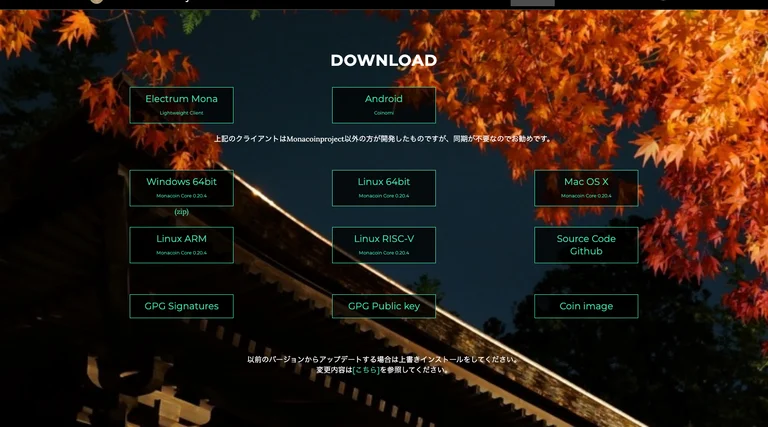This screenshot has width=768, height=427.
Task: Select the Mac OS X download button
Action: tap(586, 188)
